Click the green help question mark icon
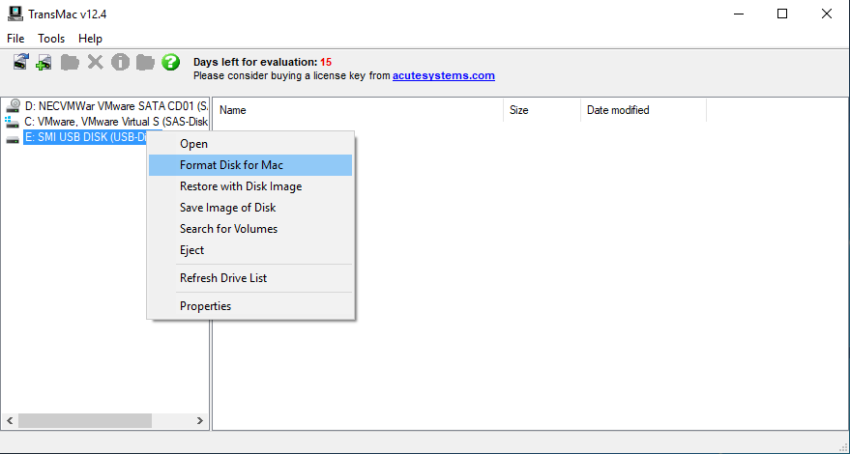This screenshot has height=454, width=850. click(x=171, y=62)
